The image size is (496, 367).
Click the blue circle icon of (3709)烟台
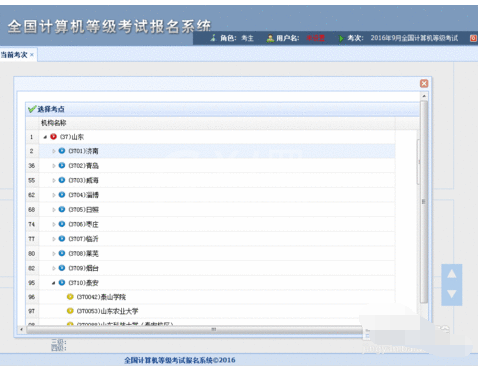[62, 268]
